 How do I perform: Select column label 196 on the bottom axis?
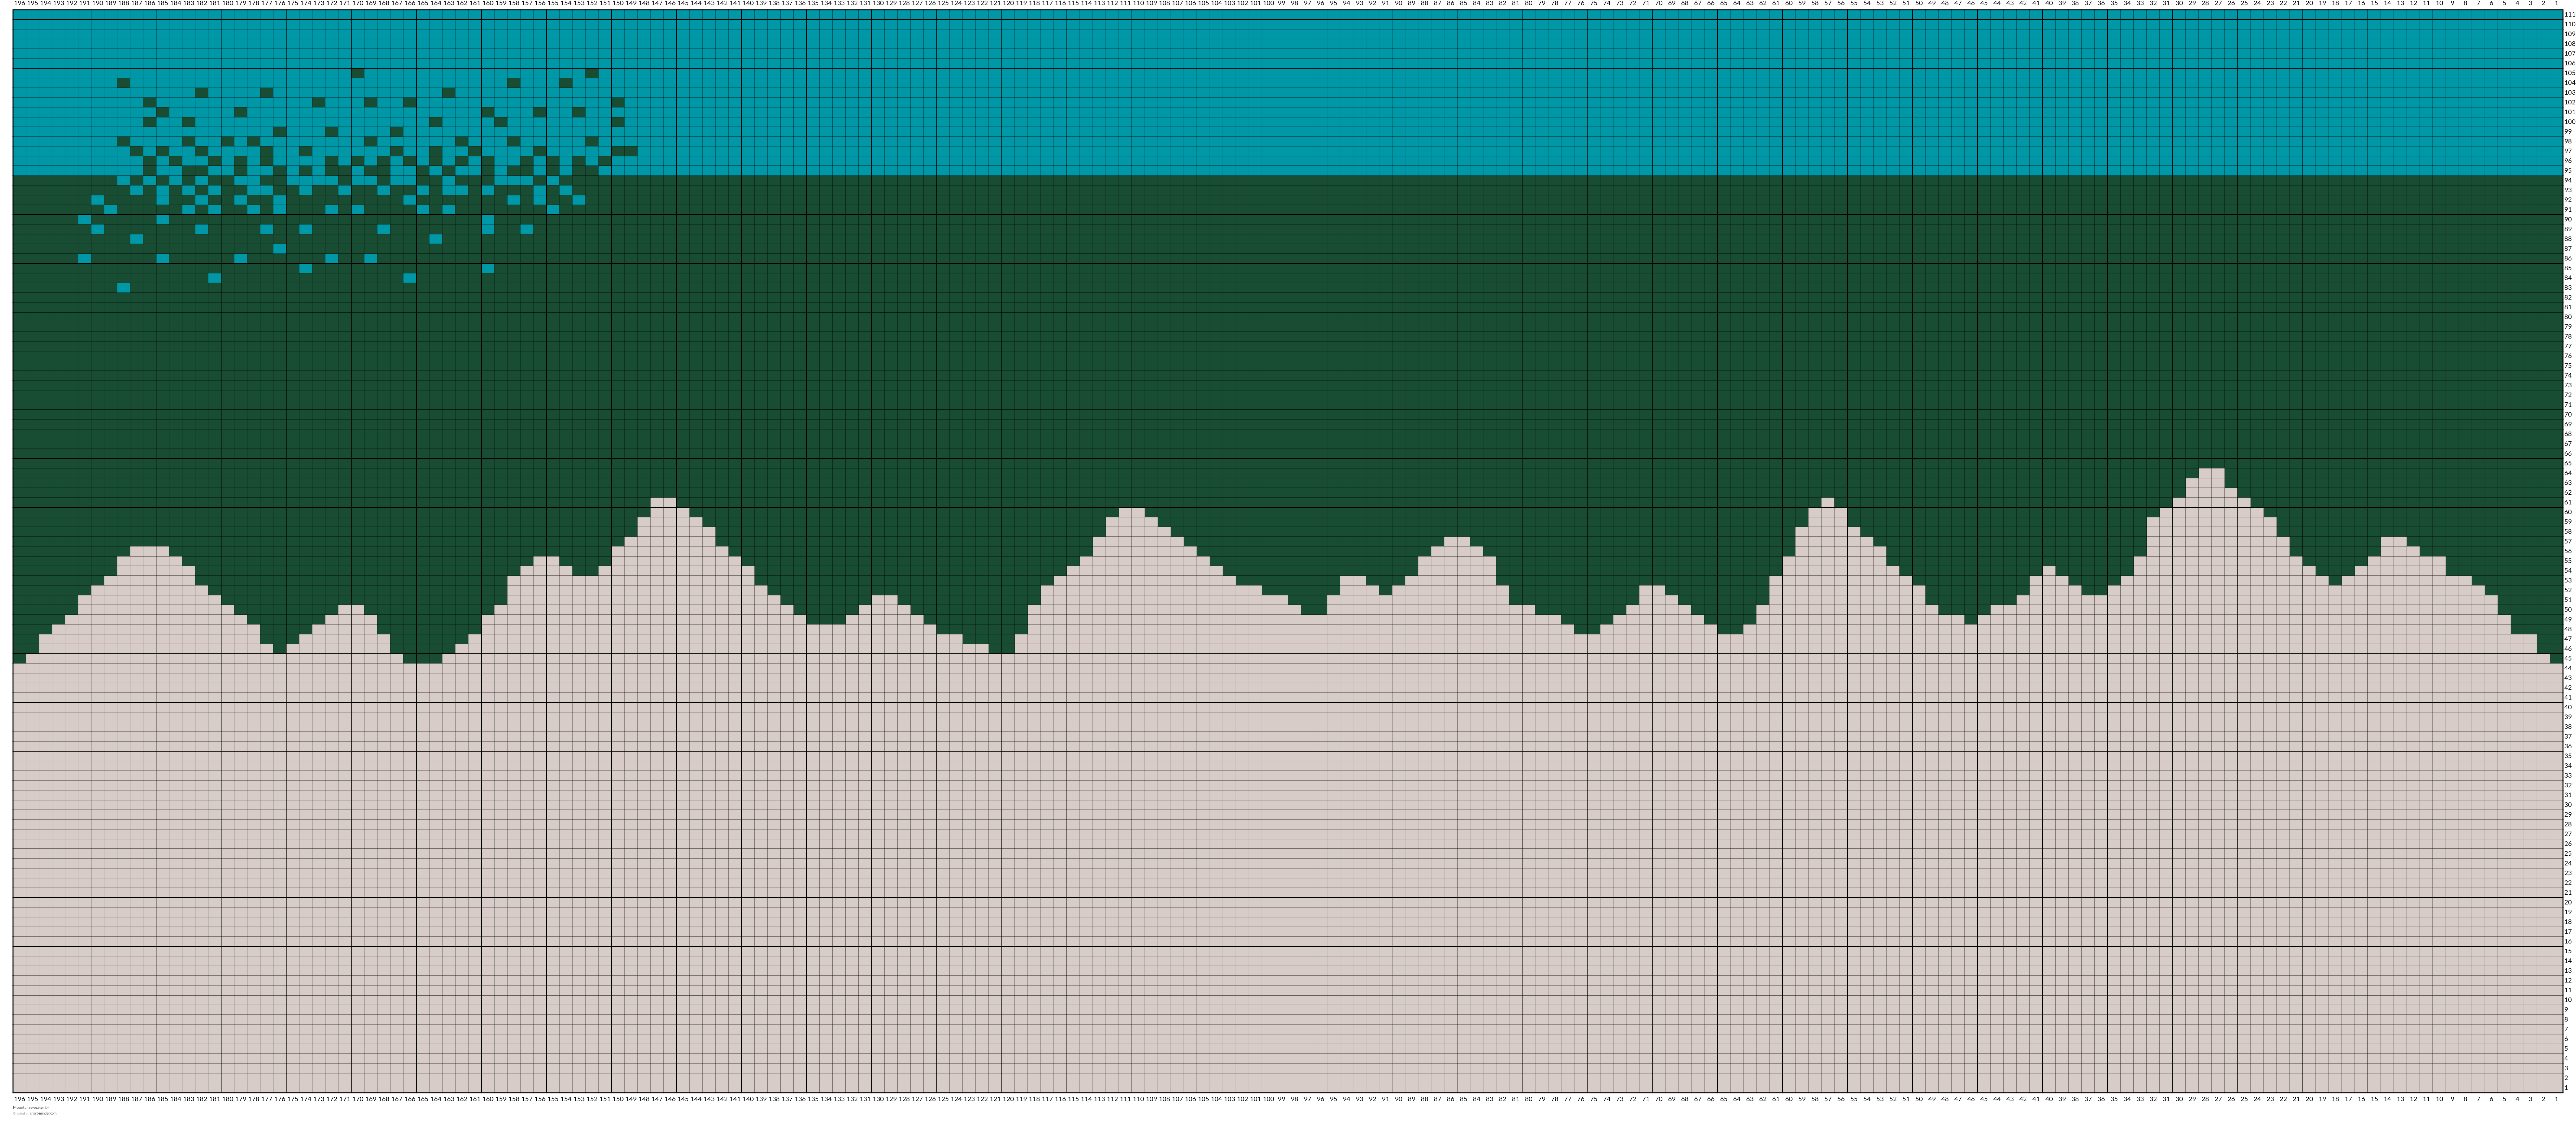coord(20,1099)
